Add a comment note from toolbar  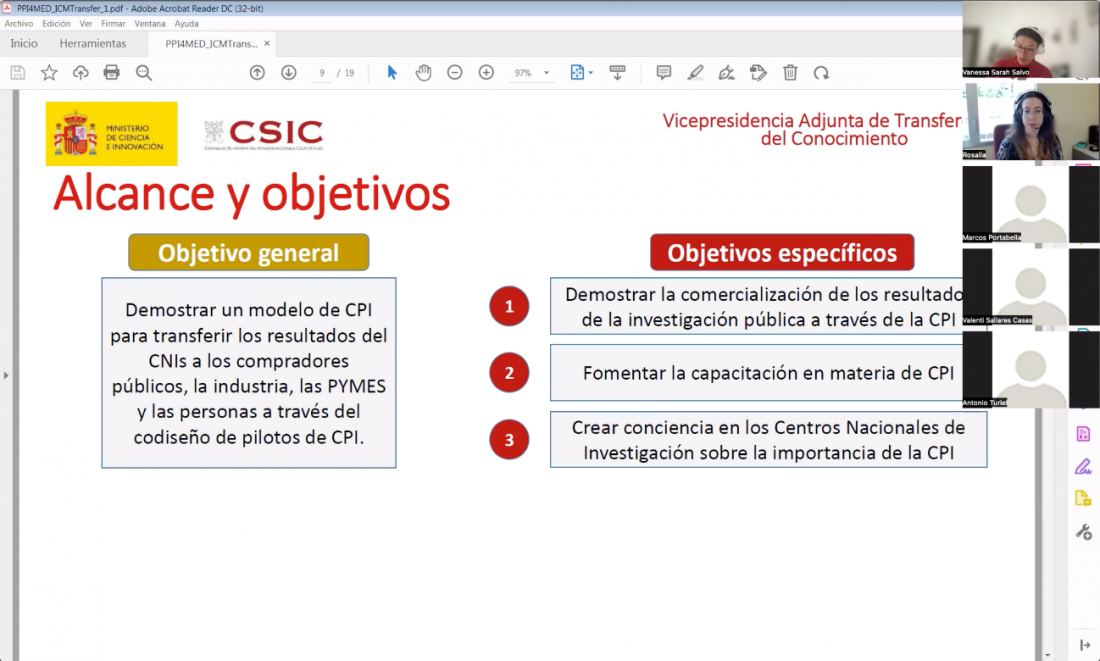tap(663, 72)
